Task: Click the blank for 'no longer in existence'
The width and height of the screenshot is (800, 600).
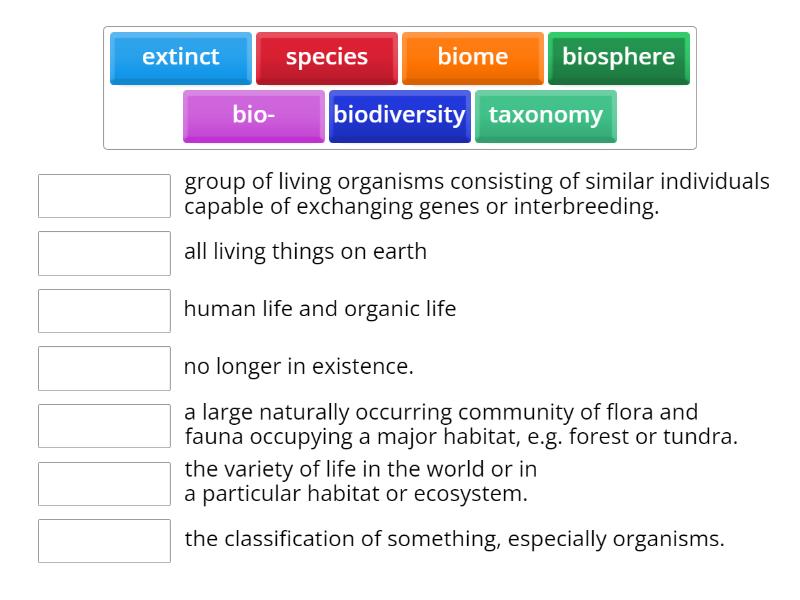Action: click(x=104, y=367)
